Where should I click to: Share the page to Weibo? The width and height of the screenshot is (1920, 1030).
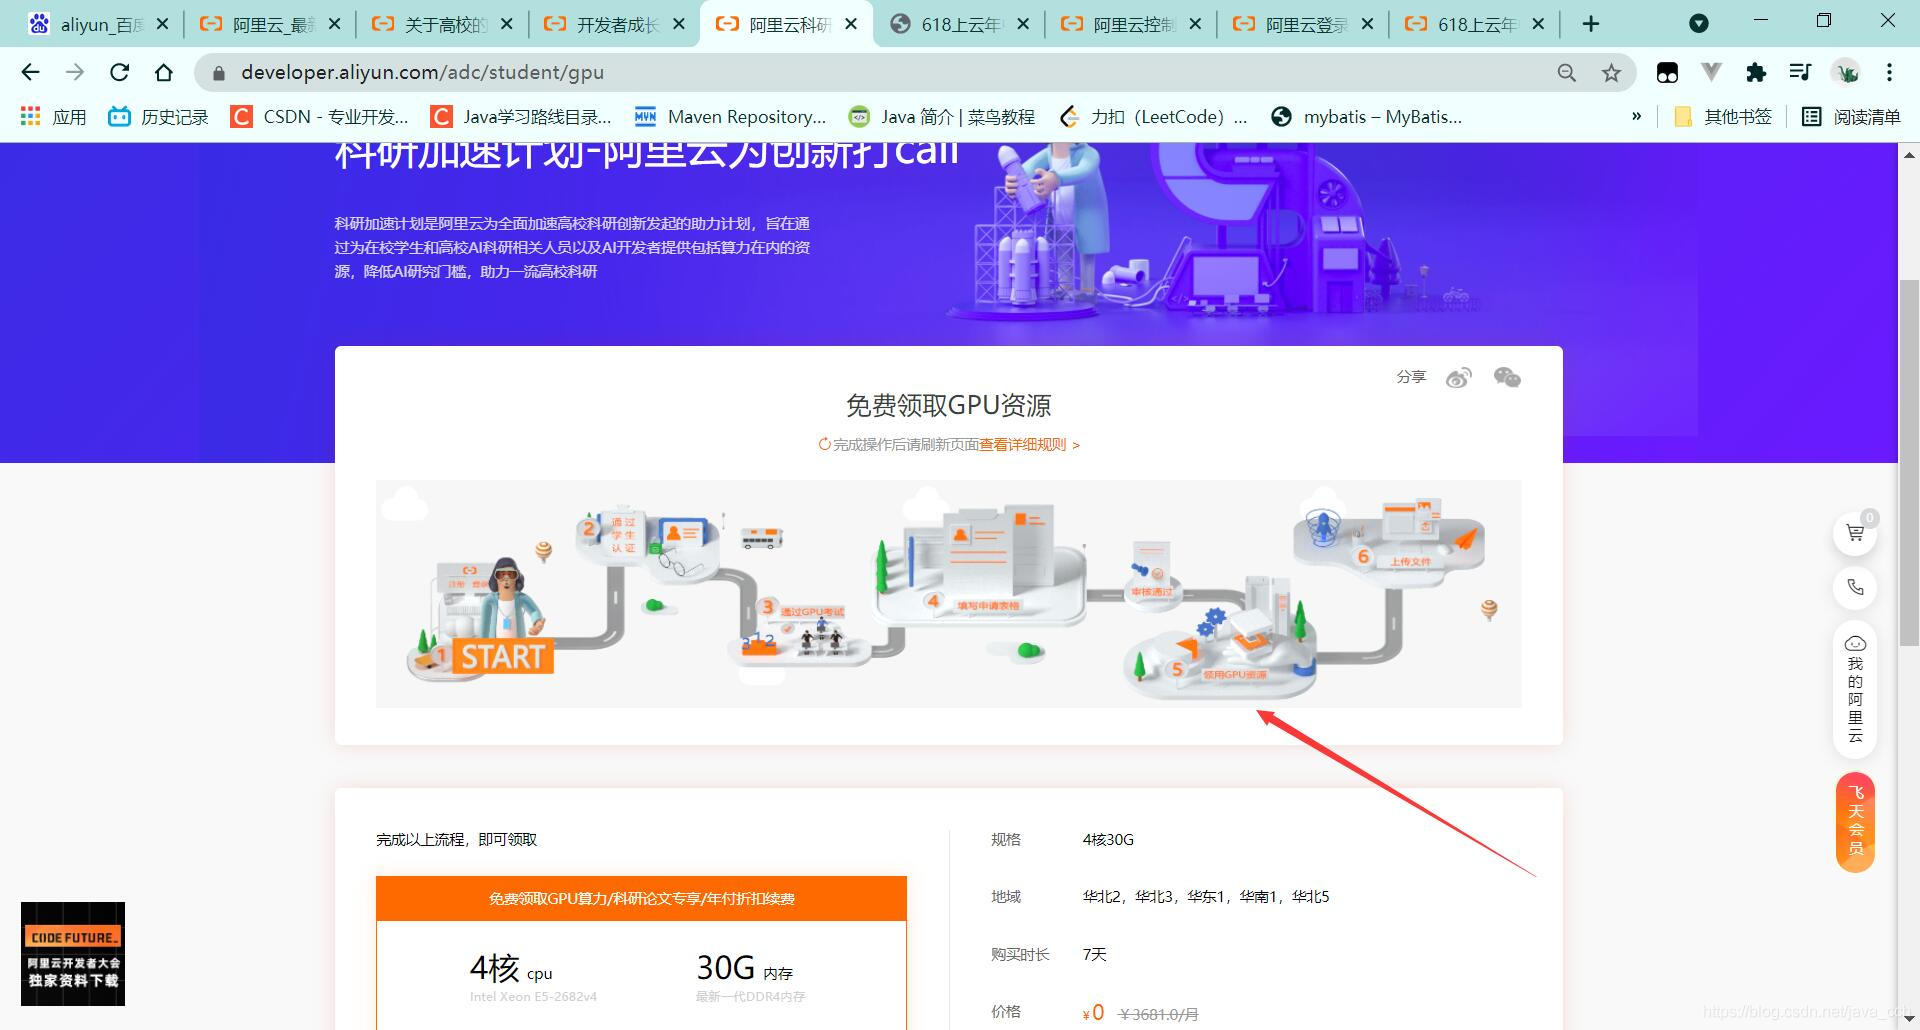click(x=1459, y=377)
